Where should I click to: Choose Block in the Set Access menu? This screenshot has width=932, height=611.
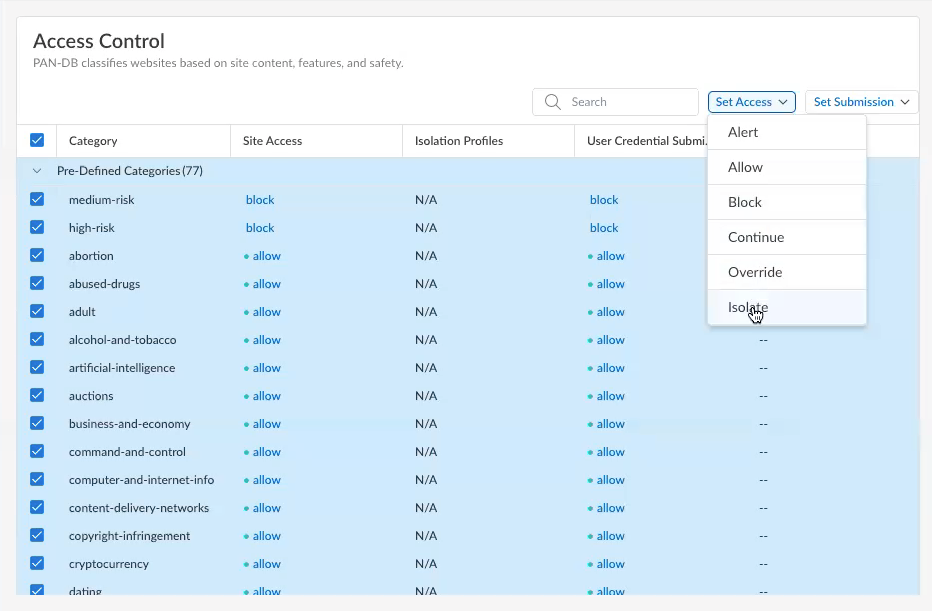(745, 202)
